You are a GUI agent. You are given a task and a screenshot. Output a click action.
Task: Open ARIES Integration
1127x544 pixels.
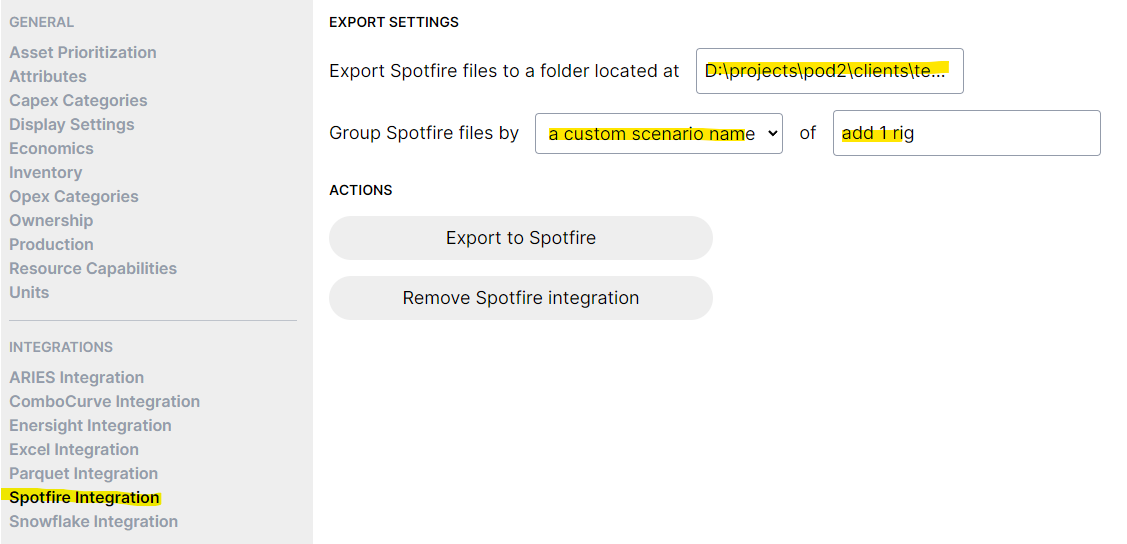point(76,377)
